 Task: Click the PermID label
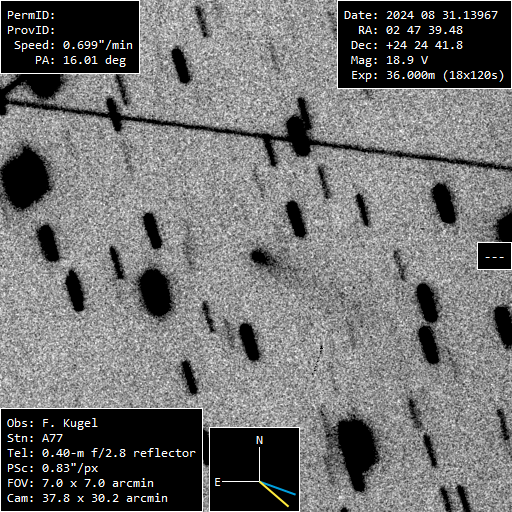tap(31, 15)
